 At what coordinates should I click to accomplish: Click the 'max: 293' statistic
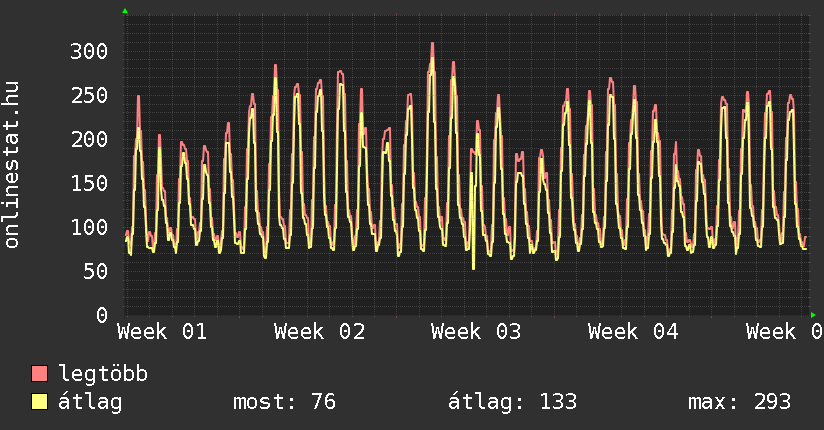739,402
